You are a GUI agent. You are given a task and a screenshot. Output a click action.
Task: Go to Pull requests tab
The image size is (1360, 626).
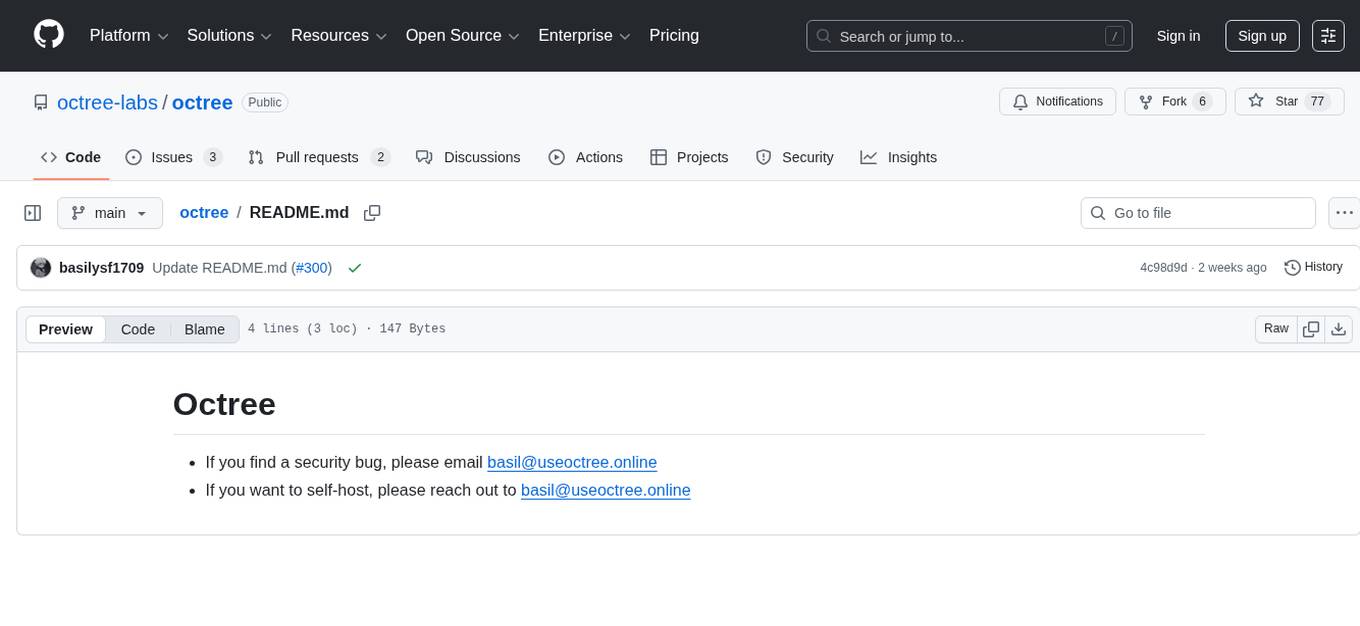[x=318, y=157]
